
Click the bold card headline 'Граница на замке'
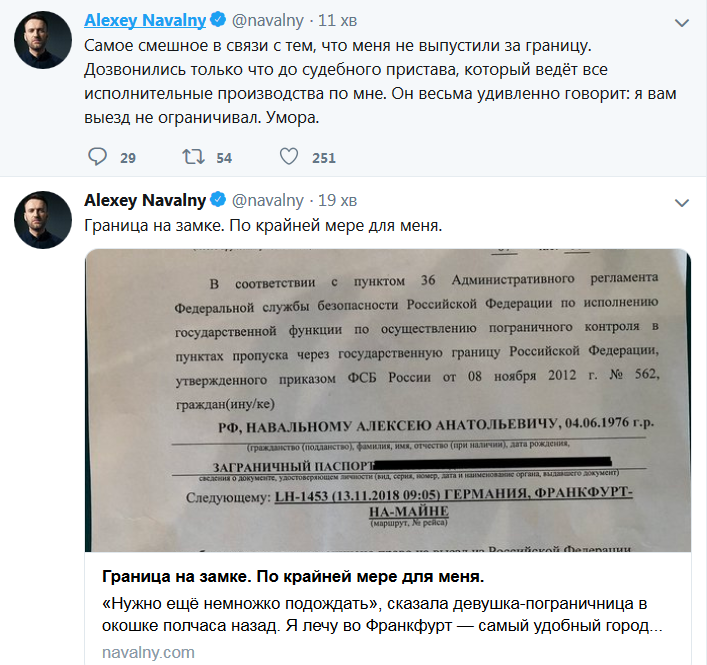click(293, 578)
